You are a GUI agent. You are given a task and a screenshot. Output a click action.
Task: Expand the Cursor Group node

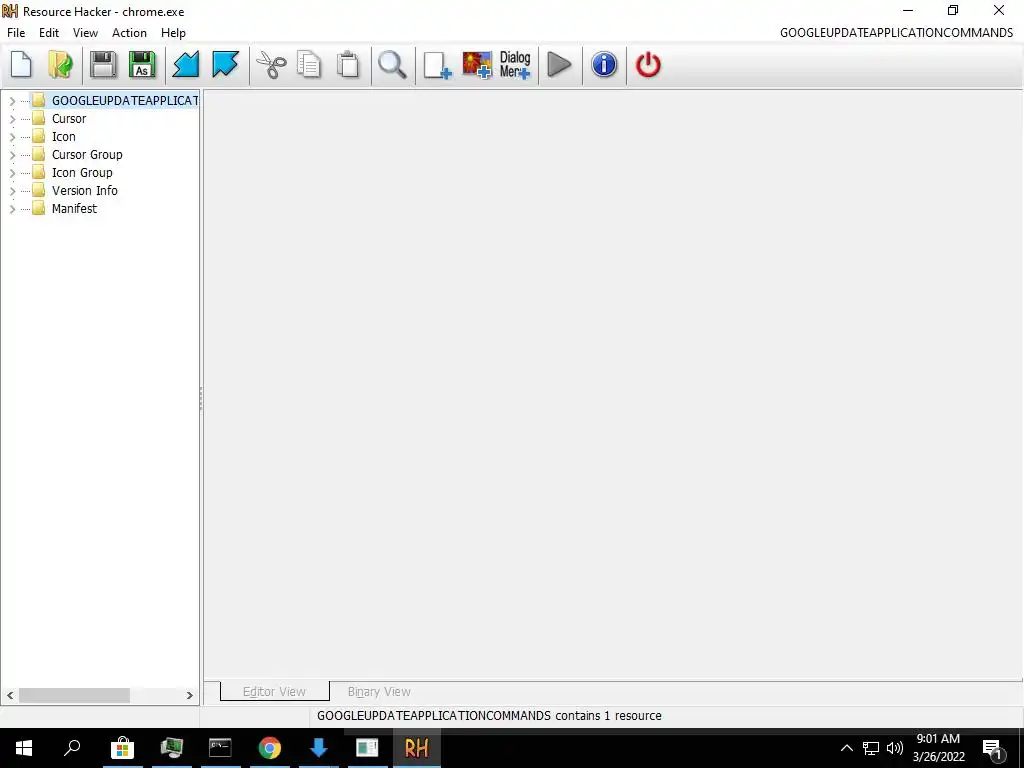(12, 155)
